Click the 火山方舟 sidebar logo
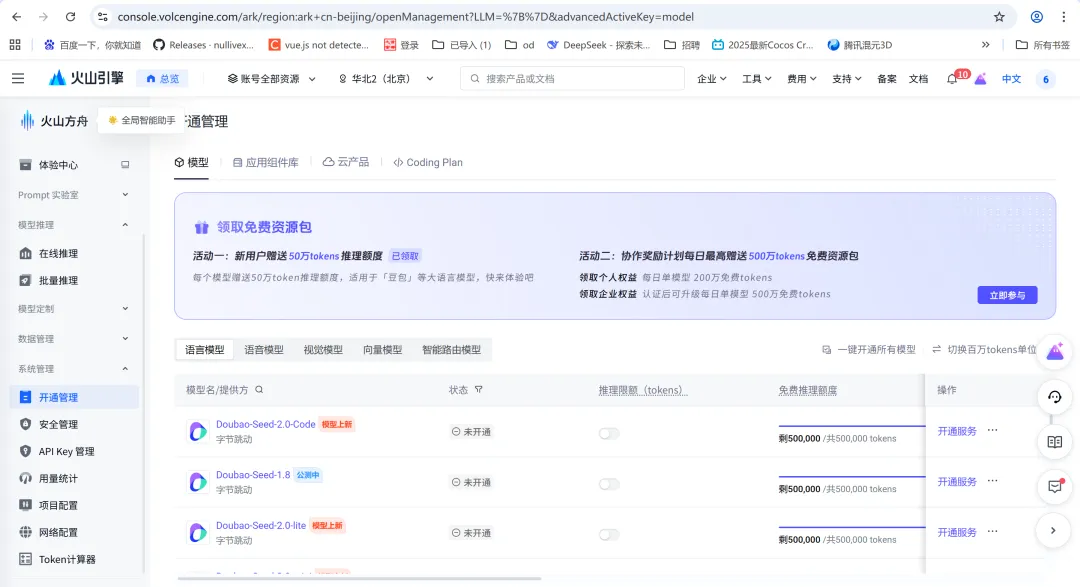1080x587 pixels. 54,121
